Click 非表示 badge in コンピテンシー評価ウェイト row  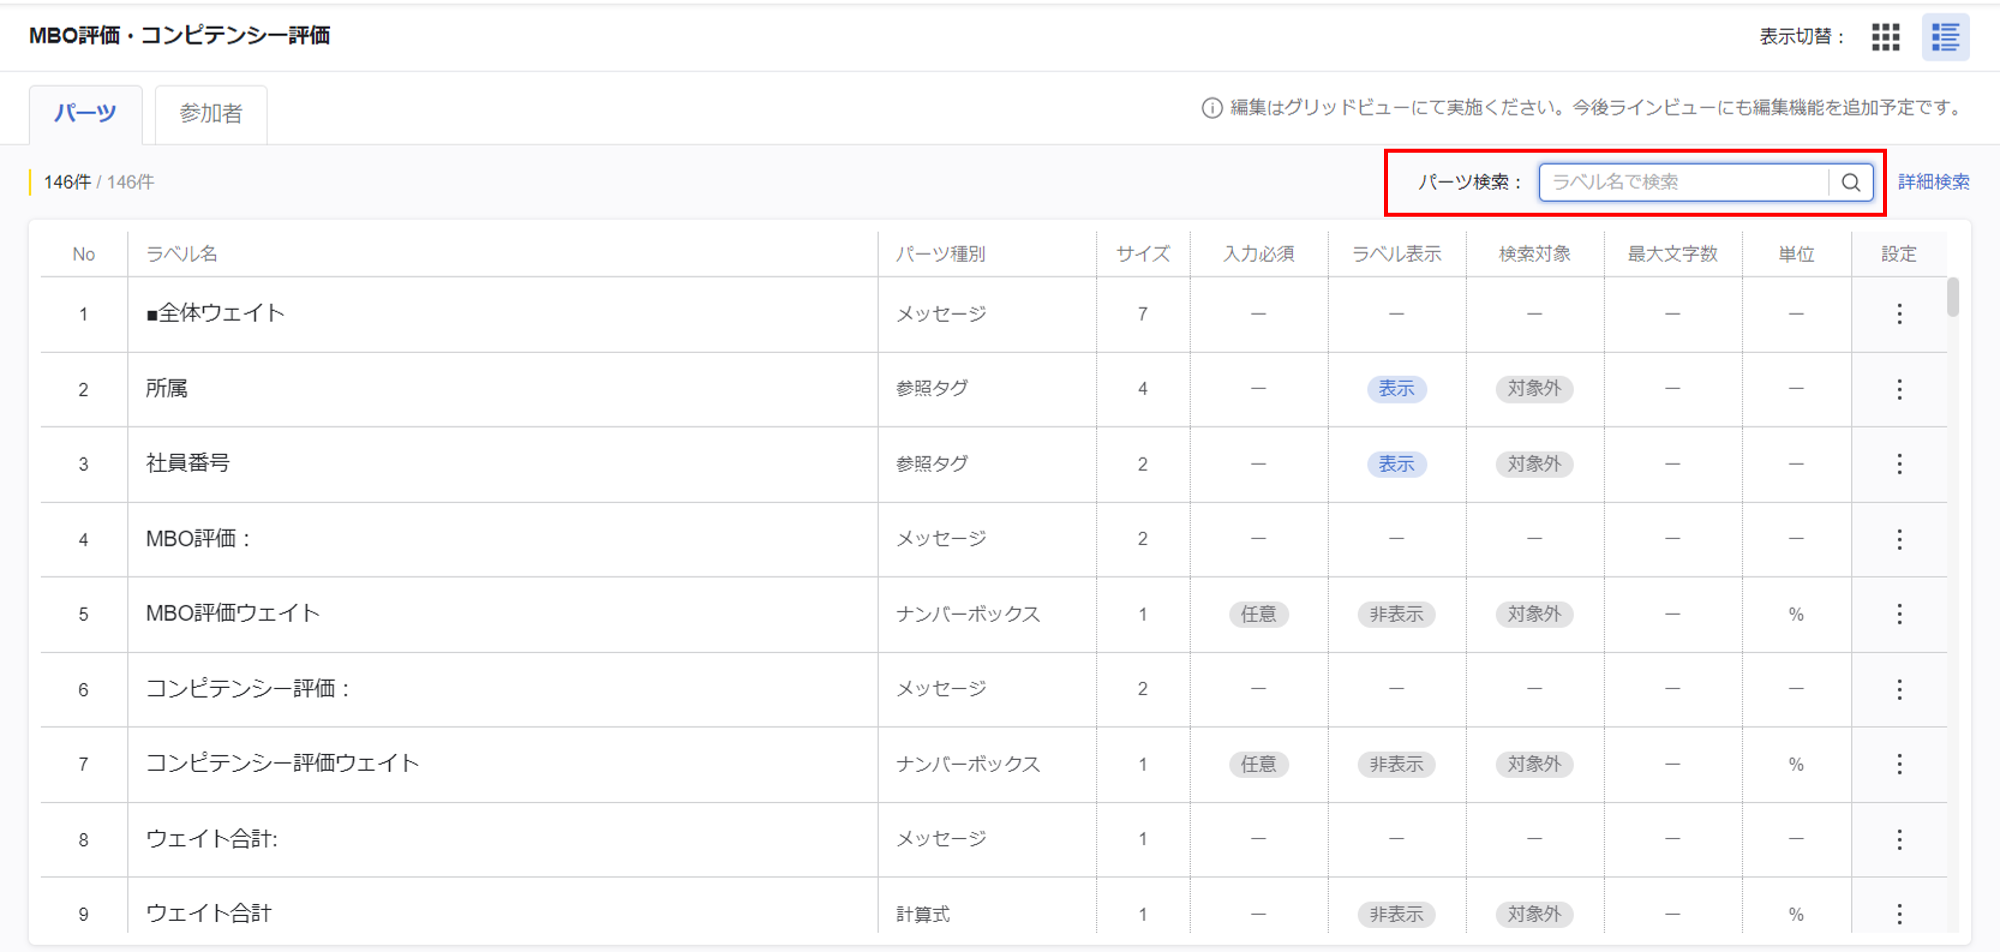click(x=1396, y=764)
